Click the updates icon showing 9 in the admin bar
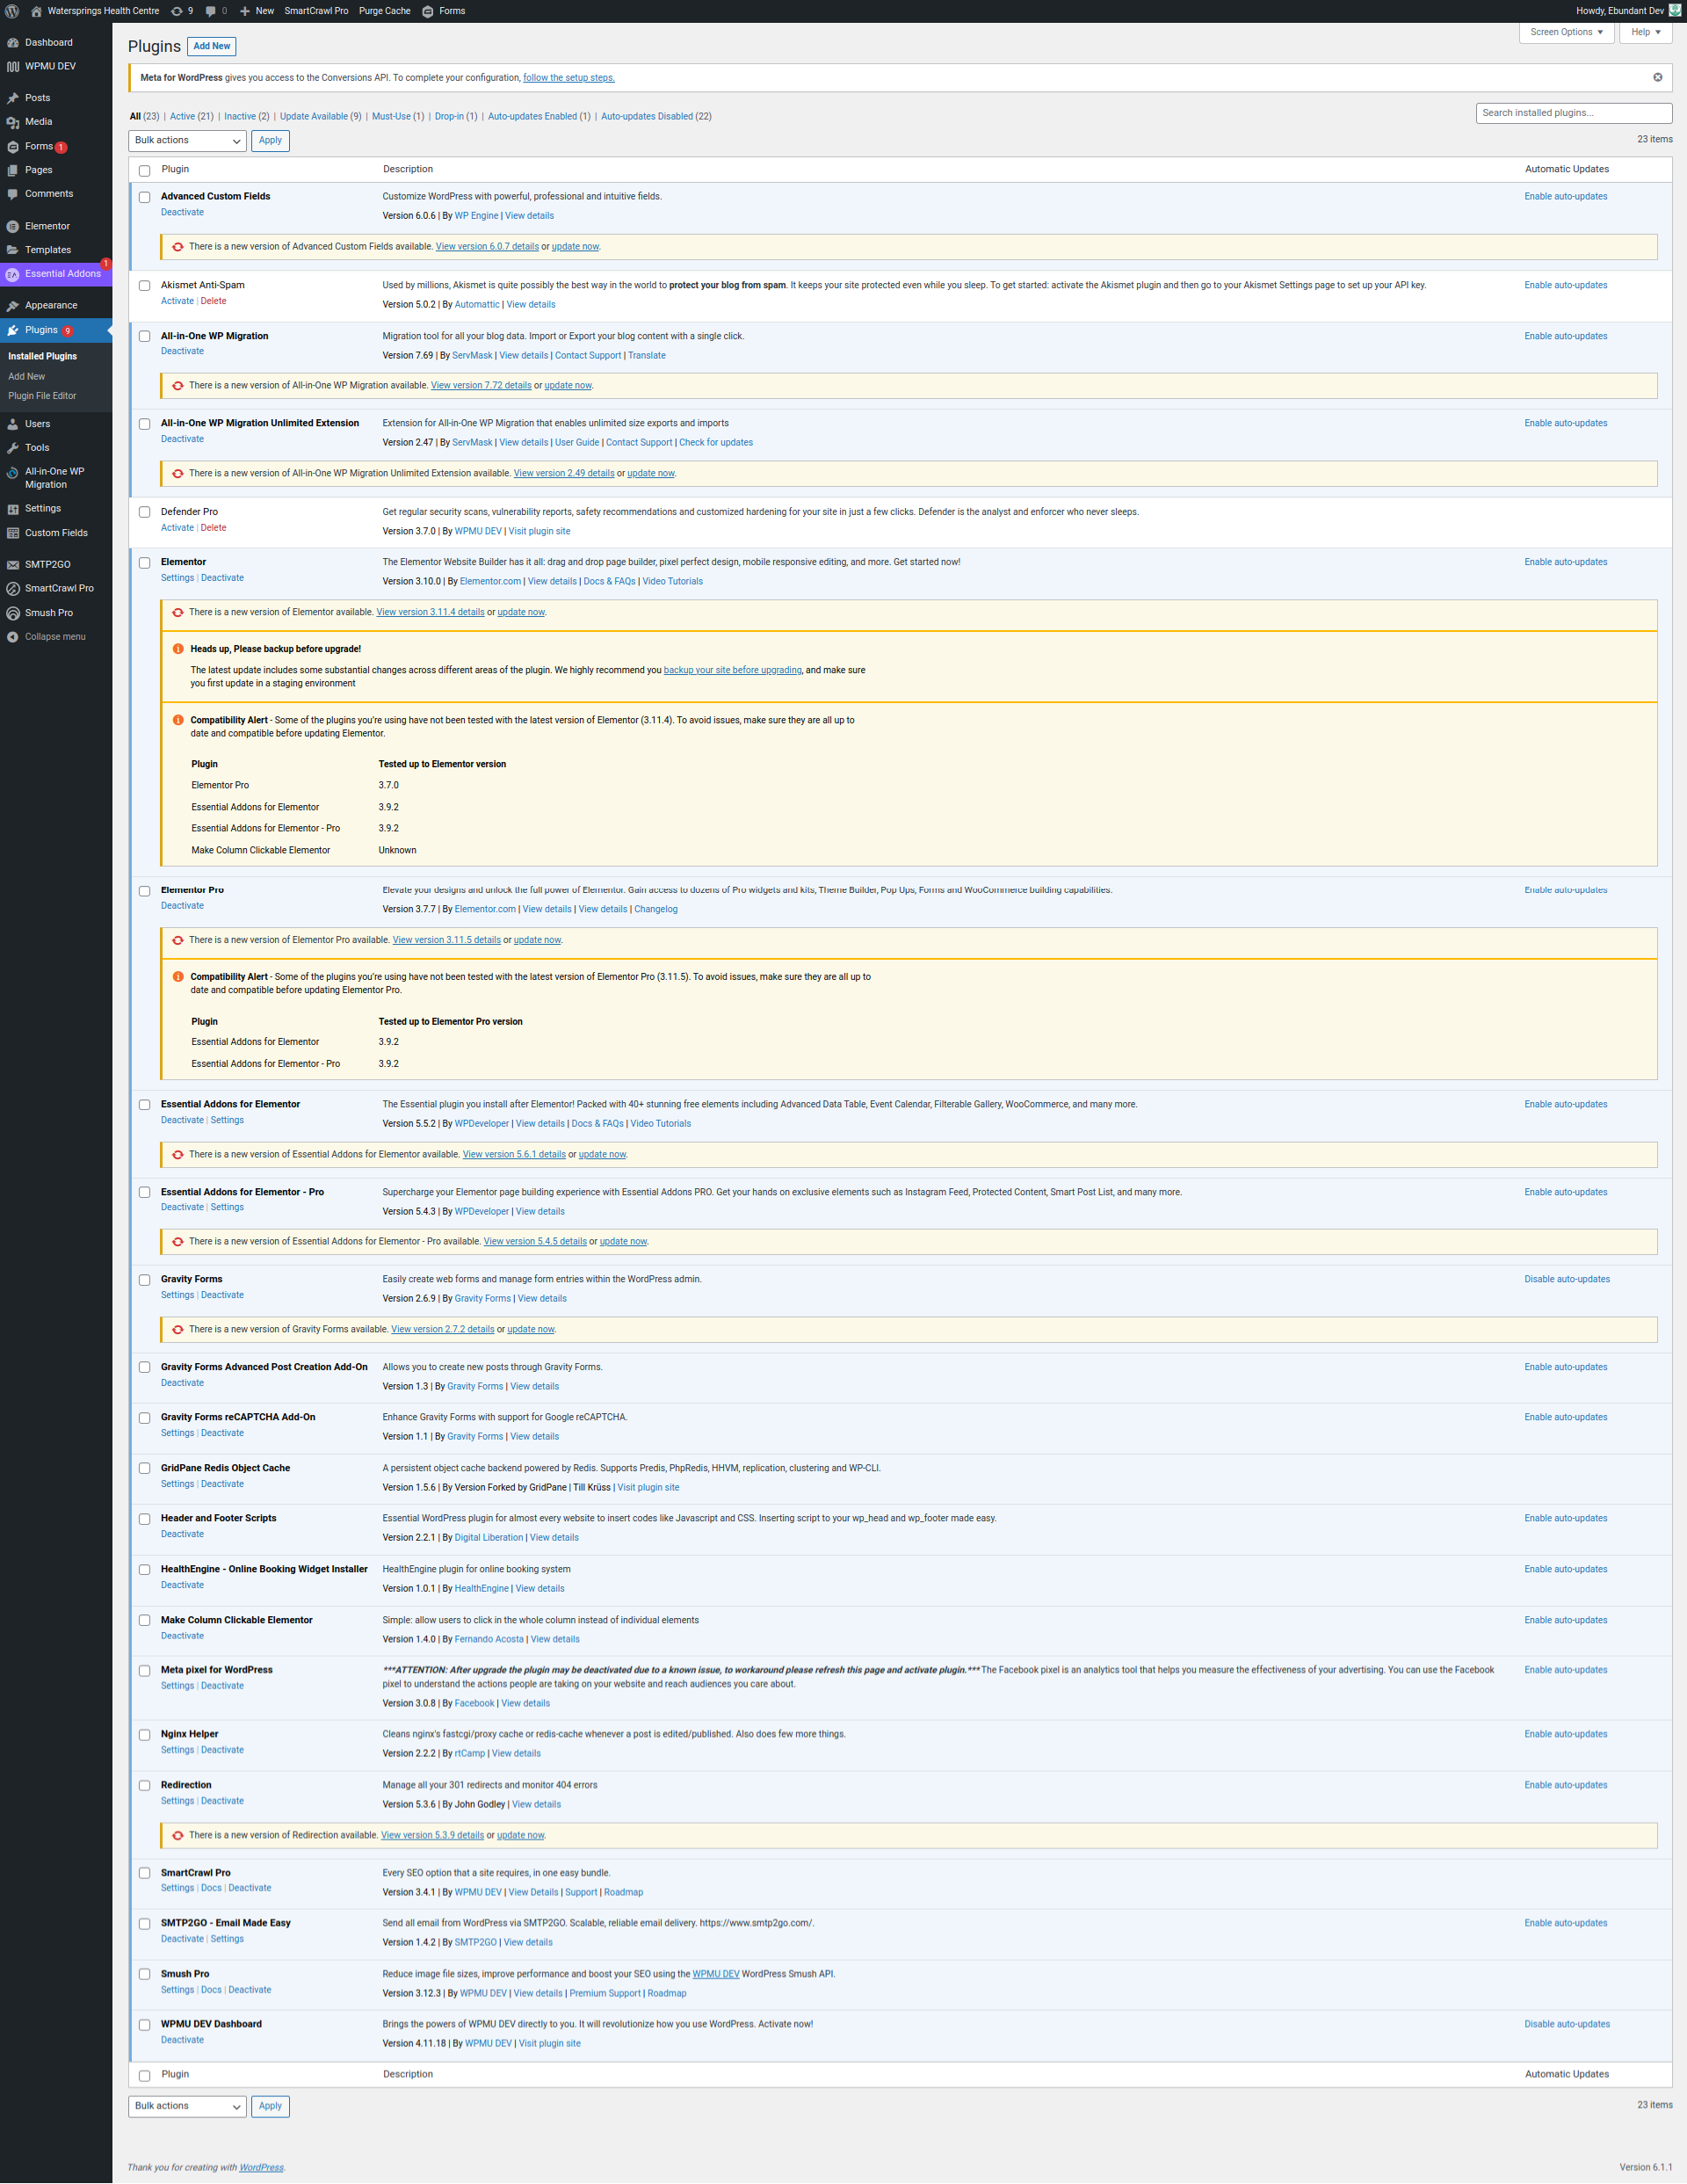Screen dimensions: 1687x2184 177,11
